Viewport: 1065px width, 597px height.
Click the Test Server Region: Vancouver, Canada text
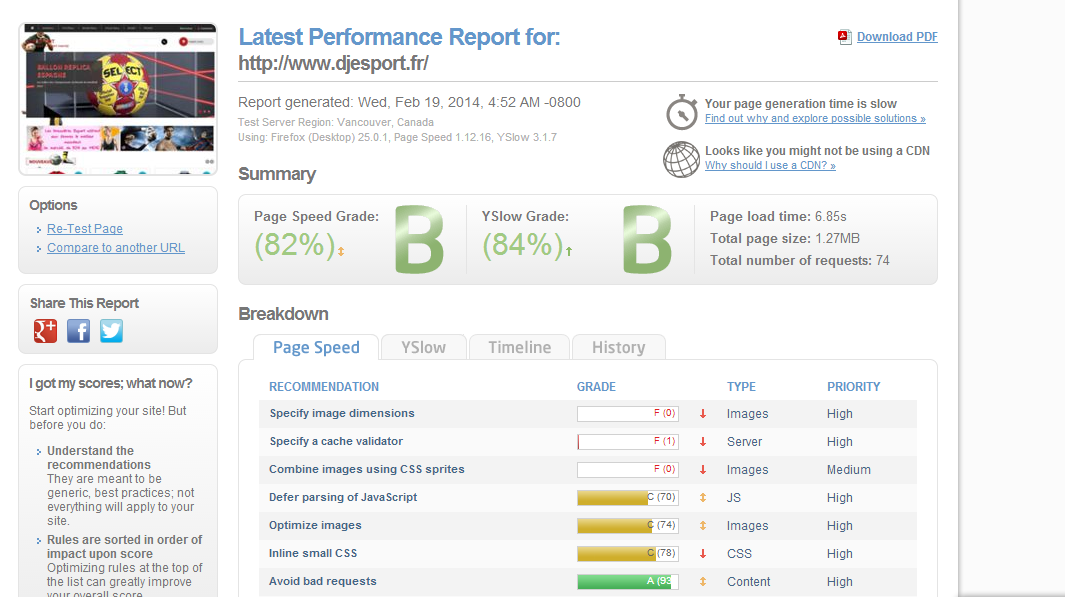[x=336, y=122]
